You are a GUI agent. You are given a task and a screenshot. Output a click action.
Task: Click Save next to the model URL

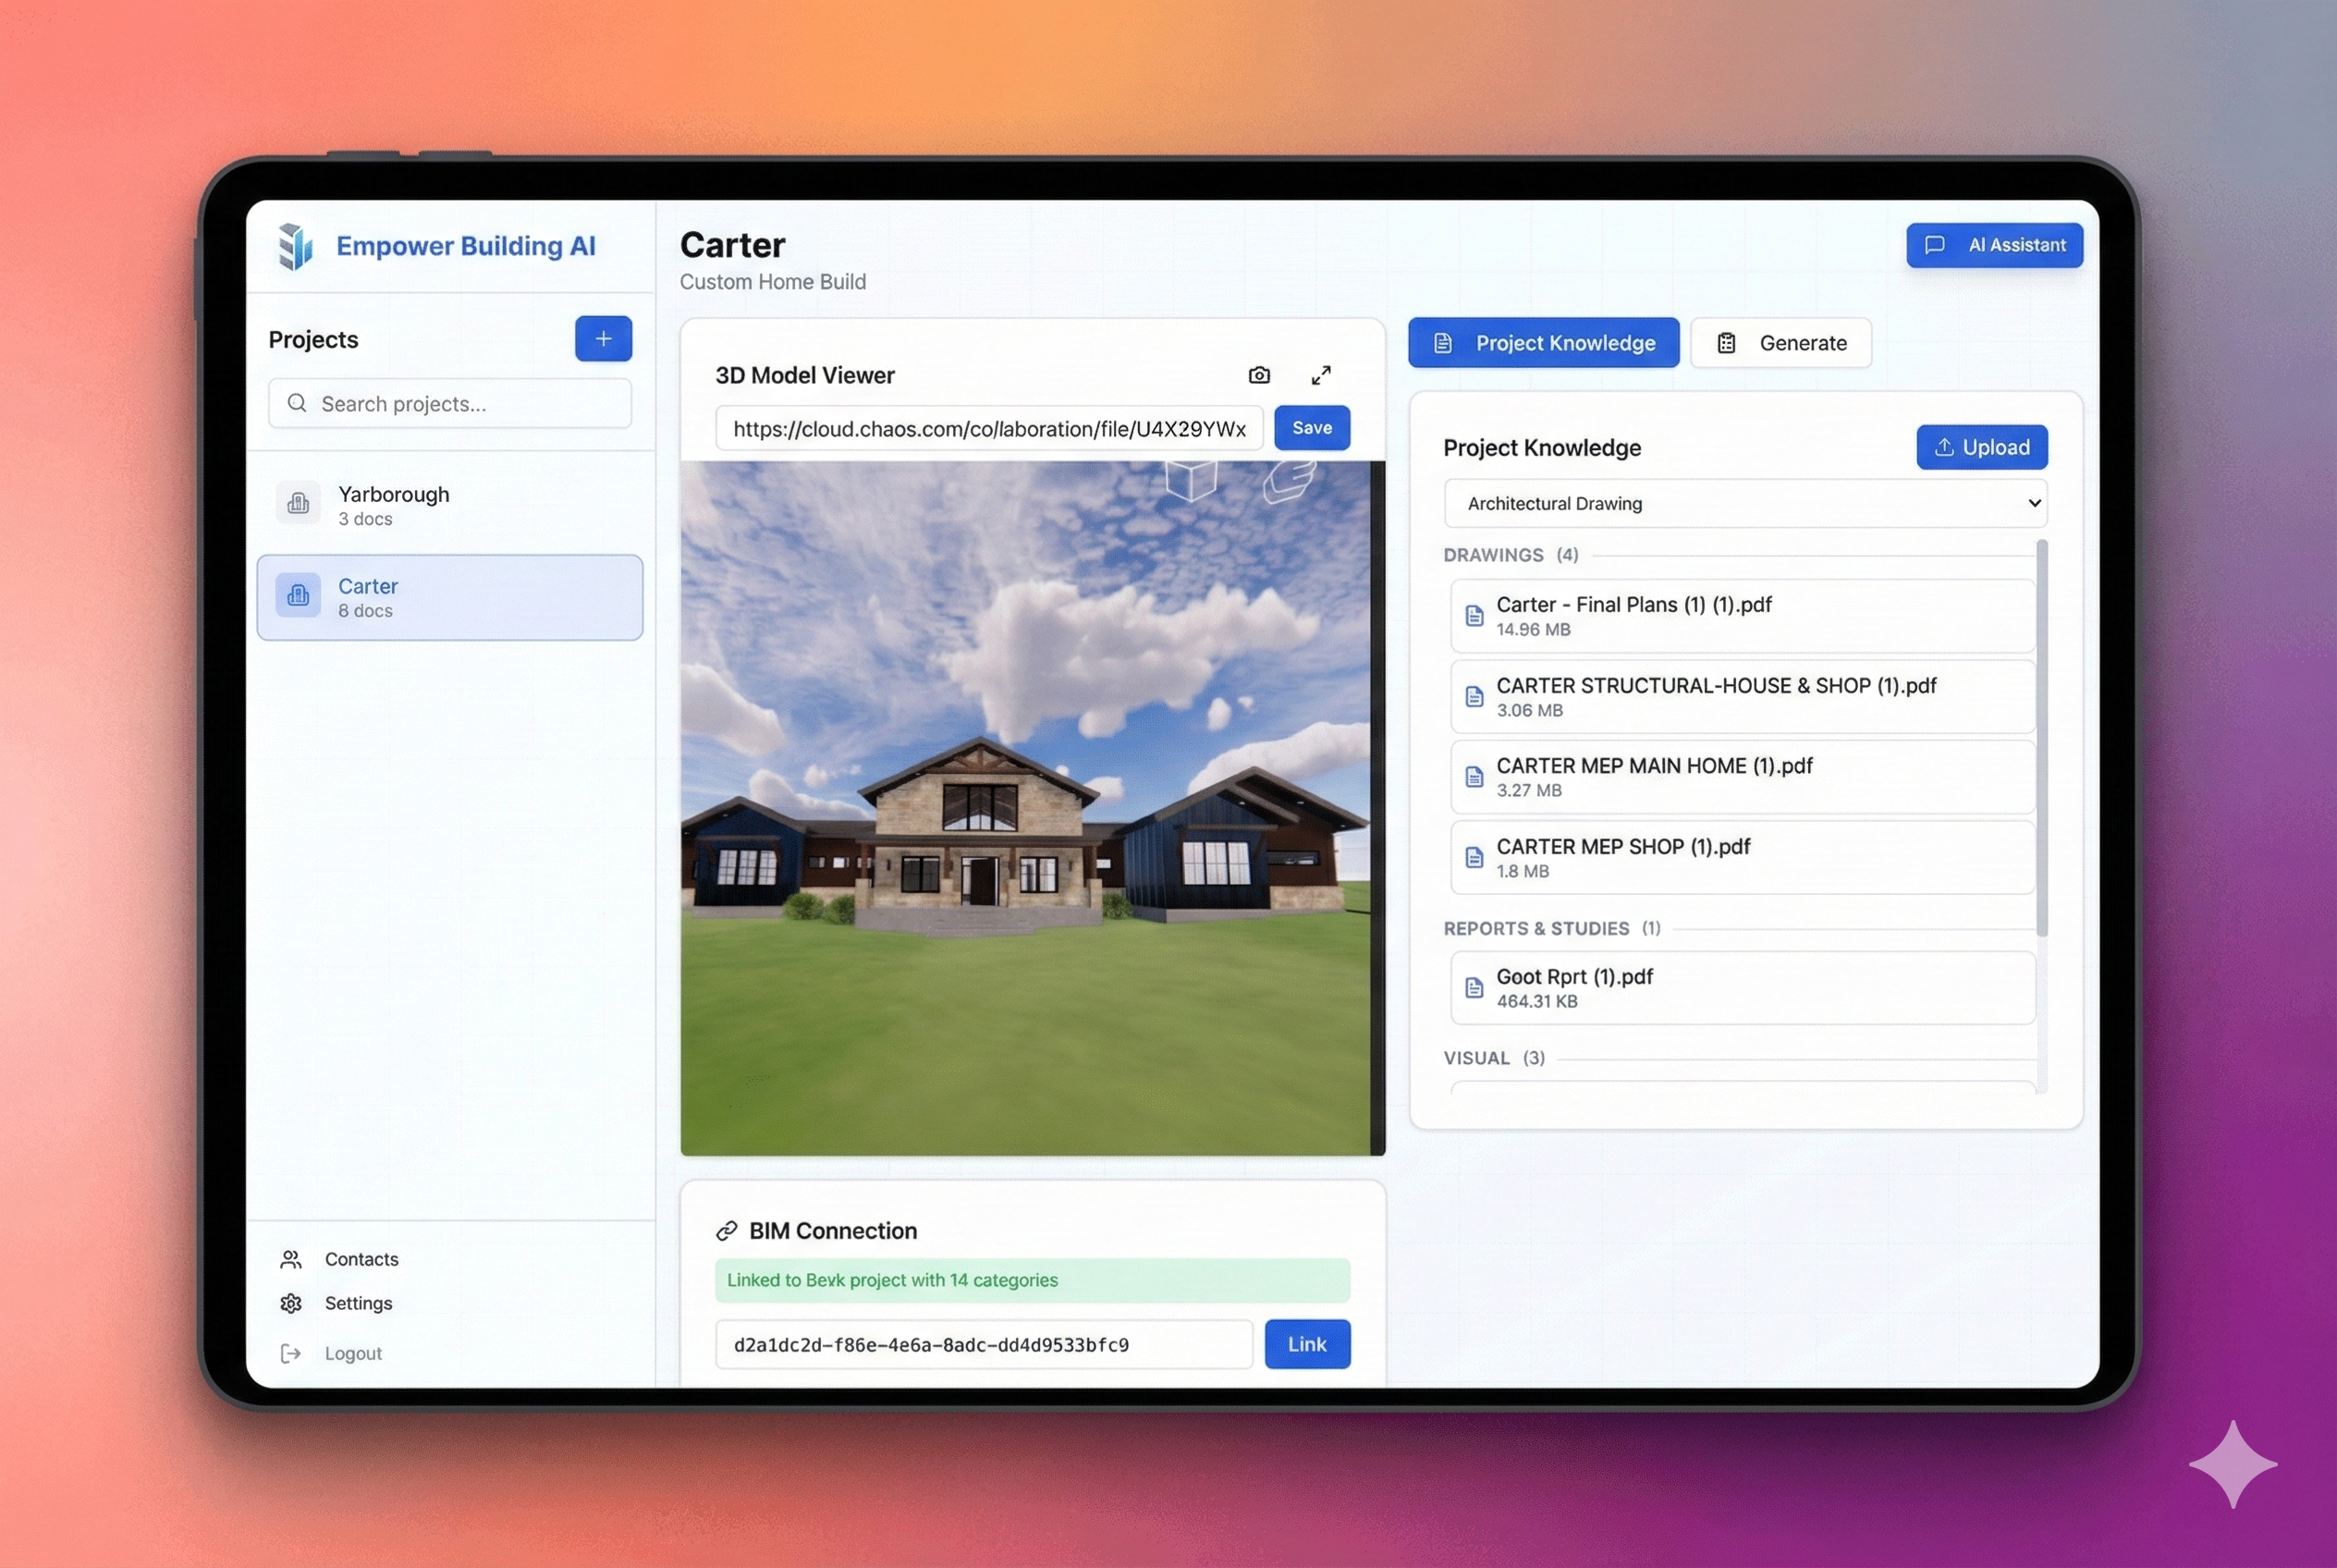[1311, 428]
